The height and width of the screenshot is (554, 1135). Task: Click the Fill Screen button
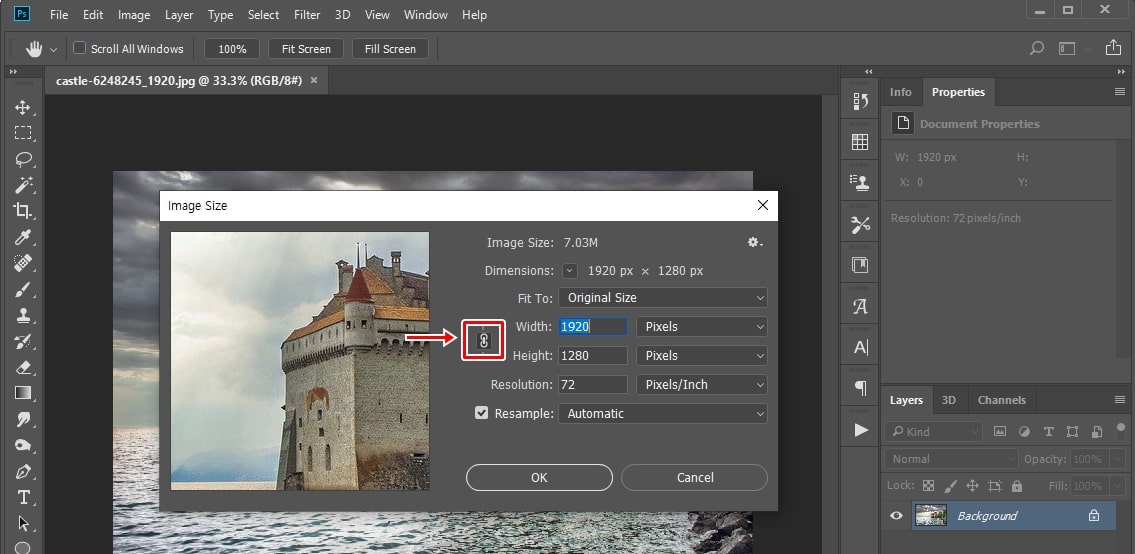click(390, 49)
